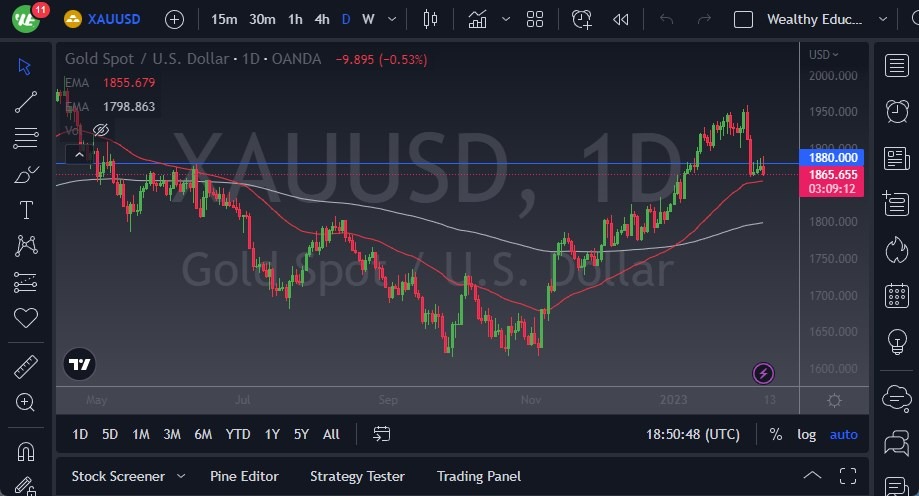919x496 pixels.
Task: Open the public chat cloud icon
Action: (897, 399)
